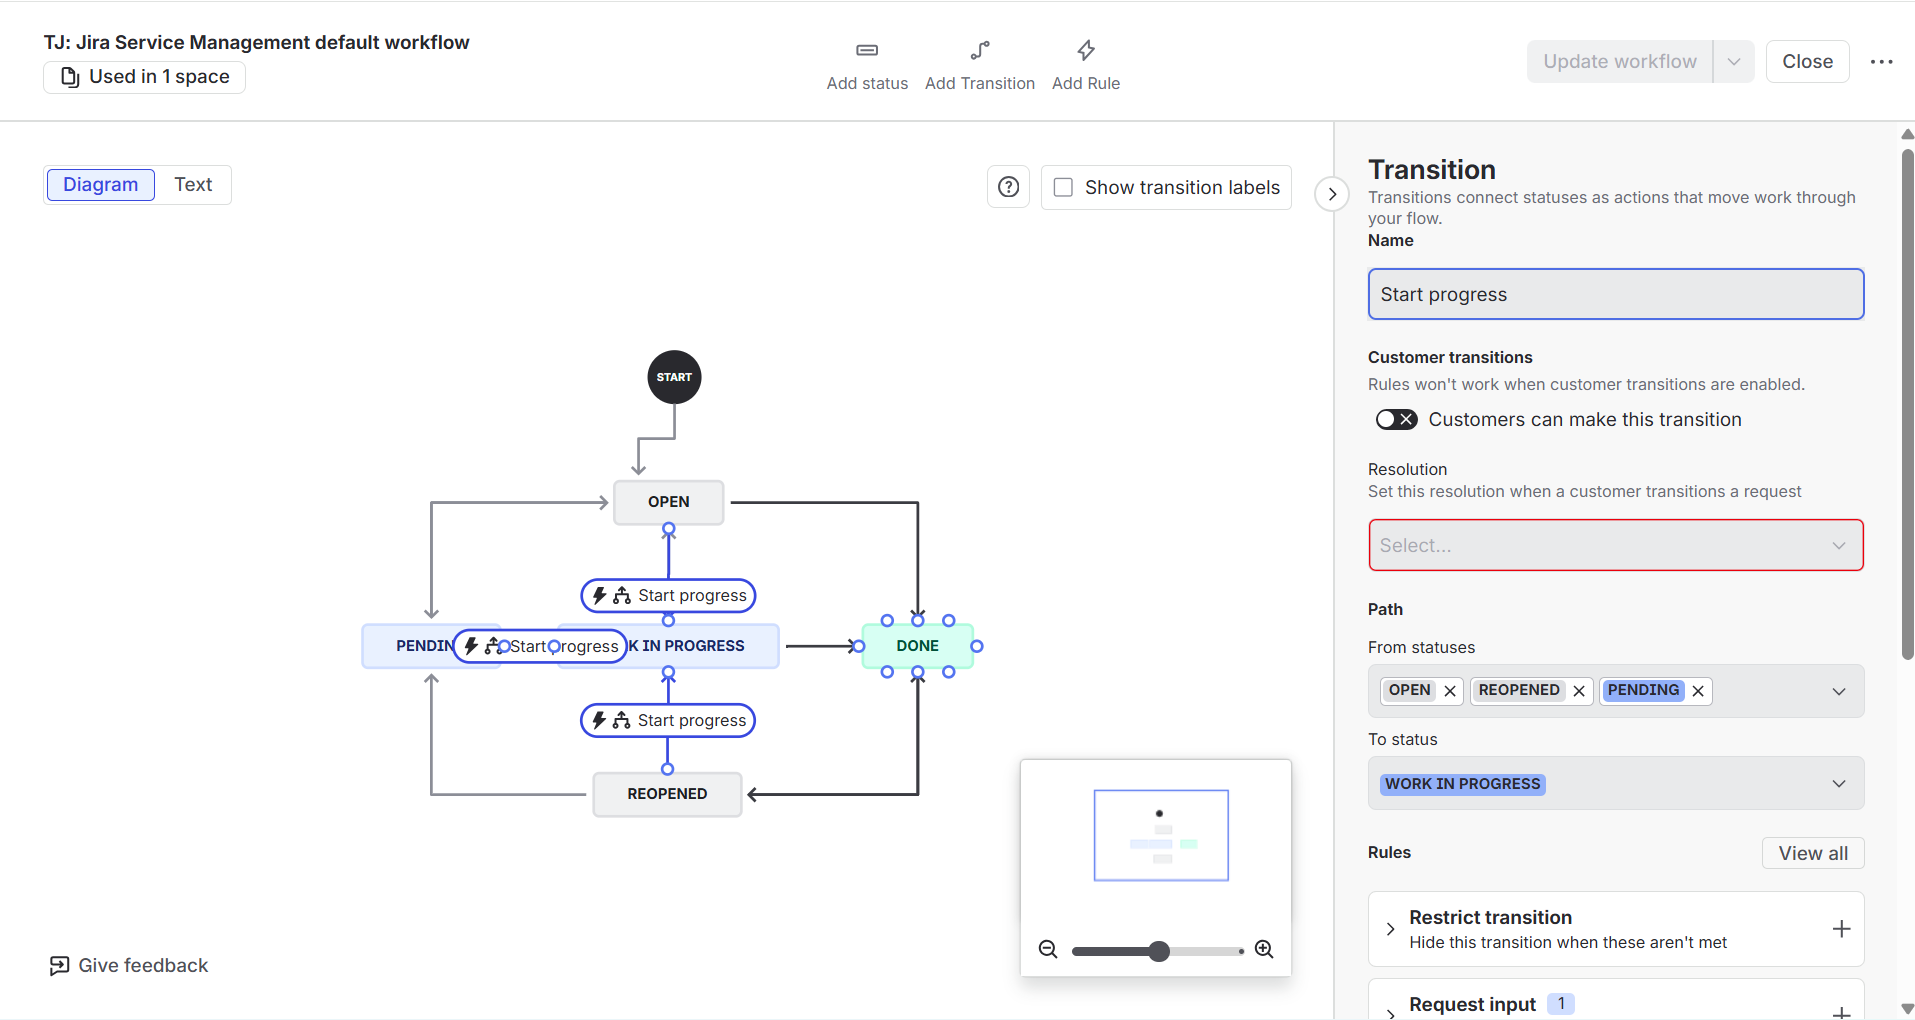
Task: Click the Add Transition icon
Action: [x=980, y=50]
